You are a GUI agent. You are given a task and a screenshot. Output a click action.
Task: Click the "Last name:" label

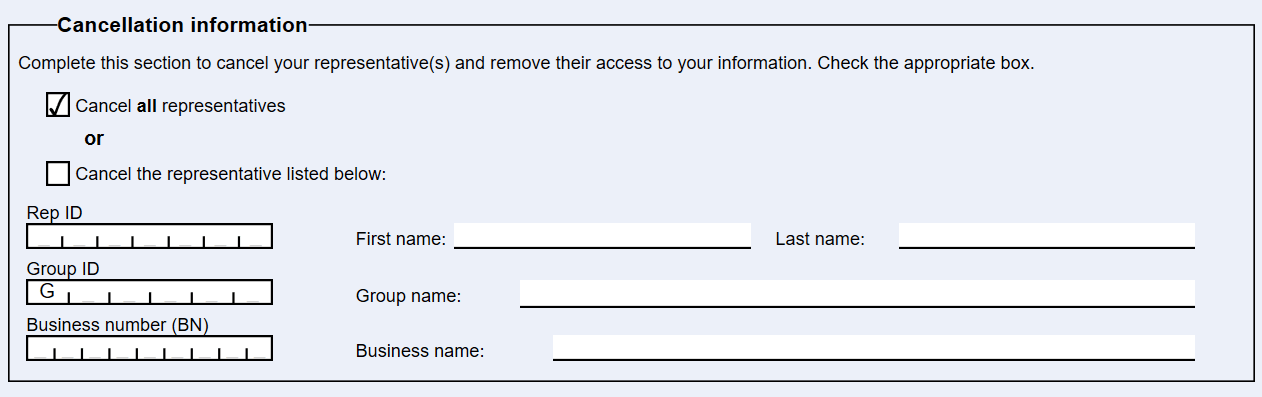click(x=820, y=239)
